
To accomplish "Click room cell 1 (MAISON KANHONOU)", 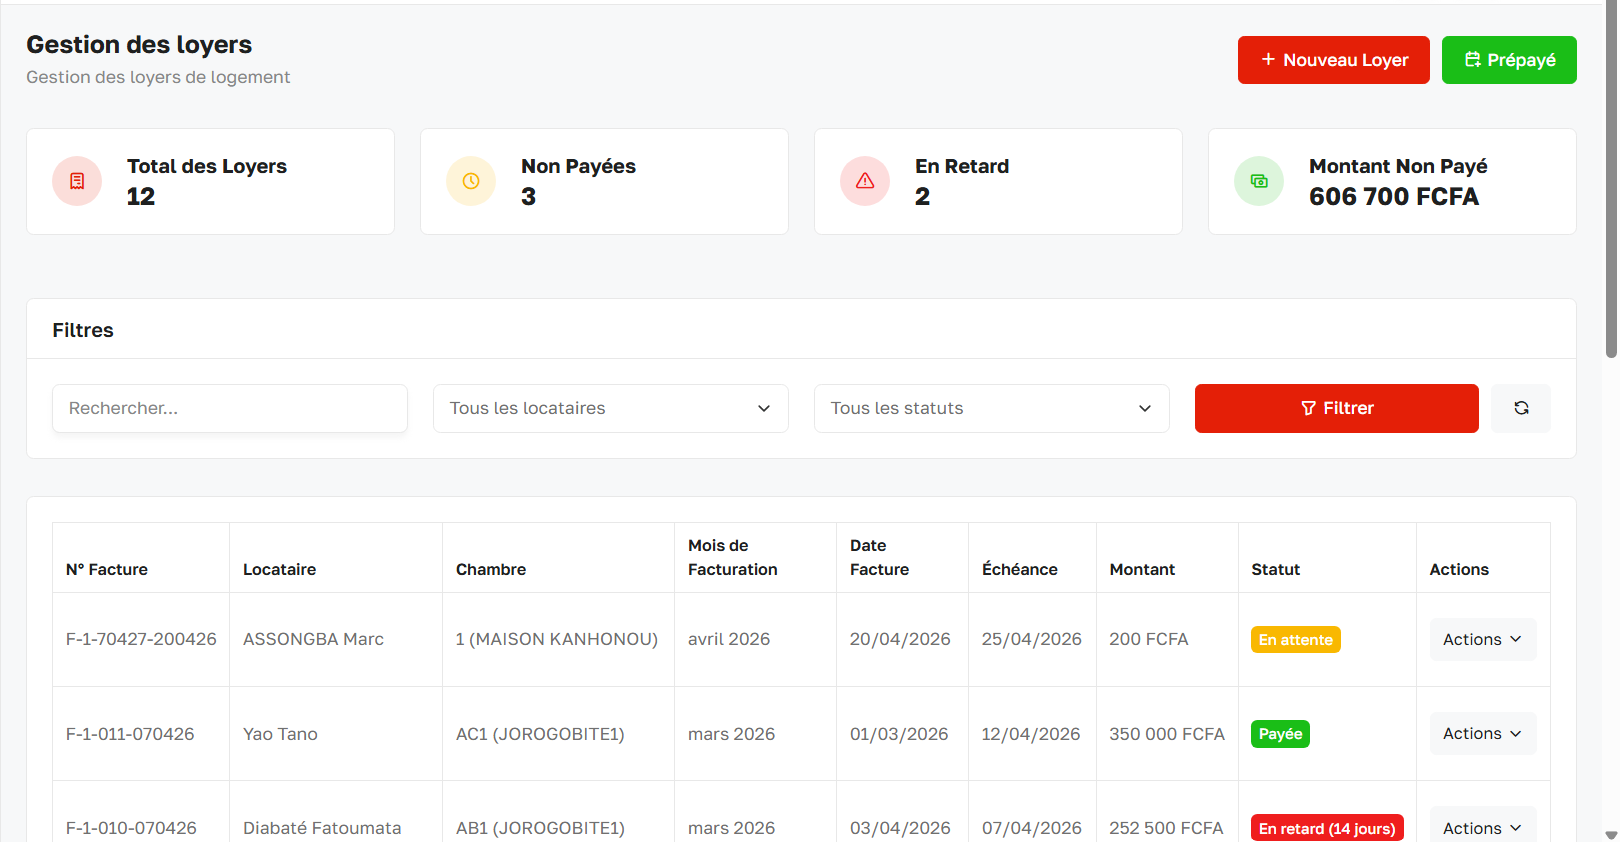I will (x=557, y=639).
